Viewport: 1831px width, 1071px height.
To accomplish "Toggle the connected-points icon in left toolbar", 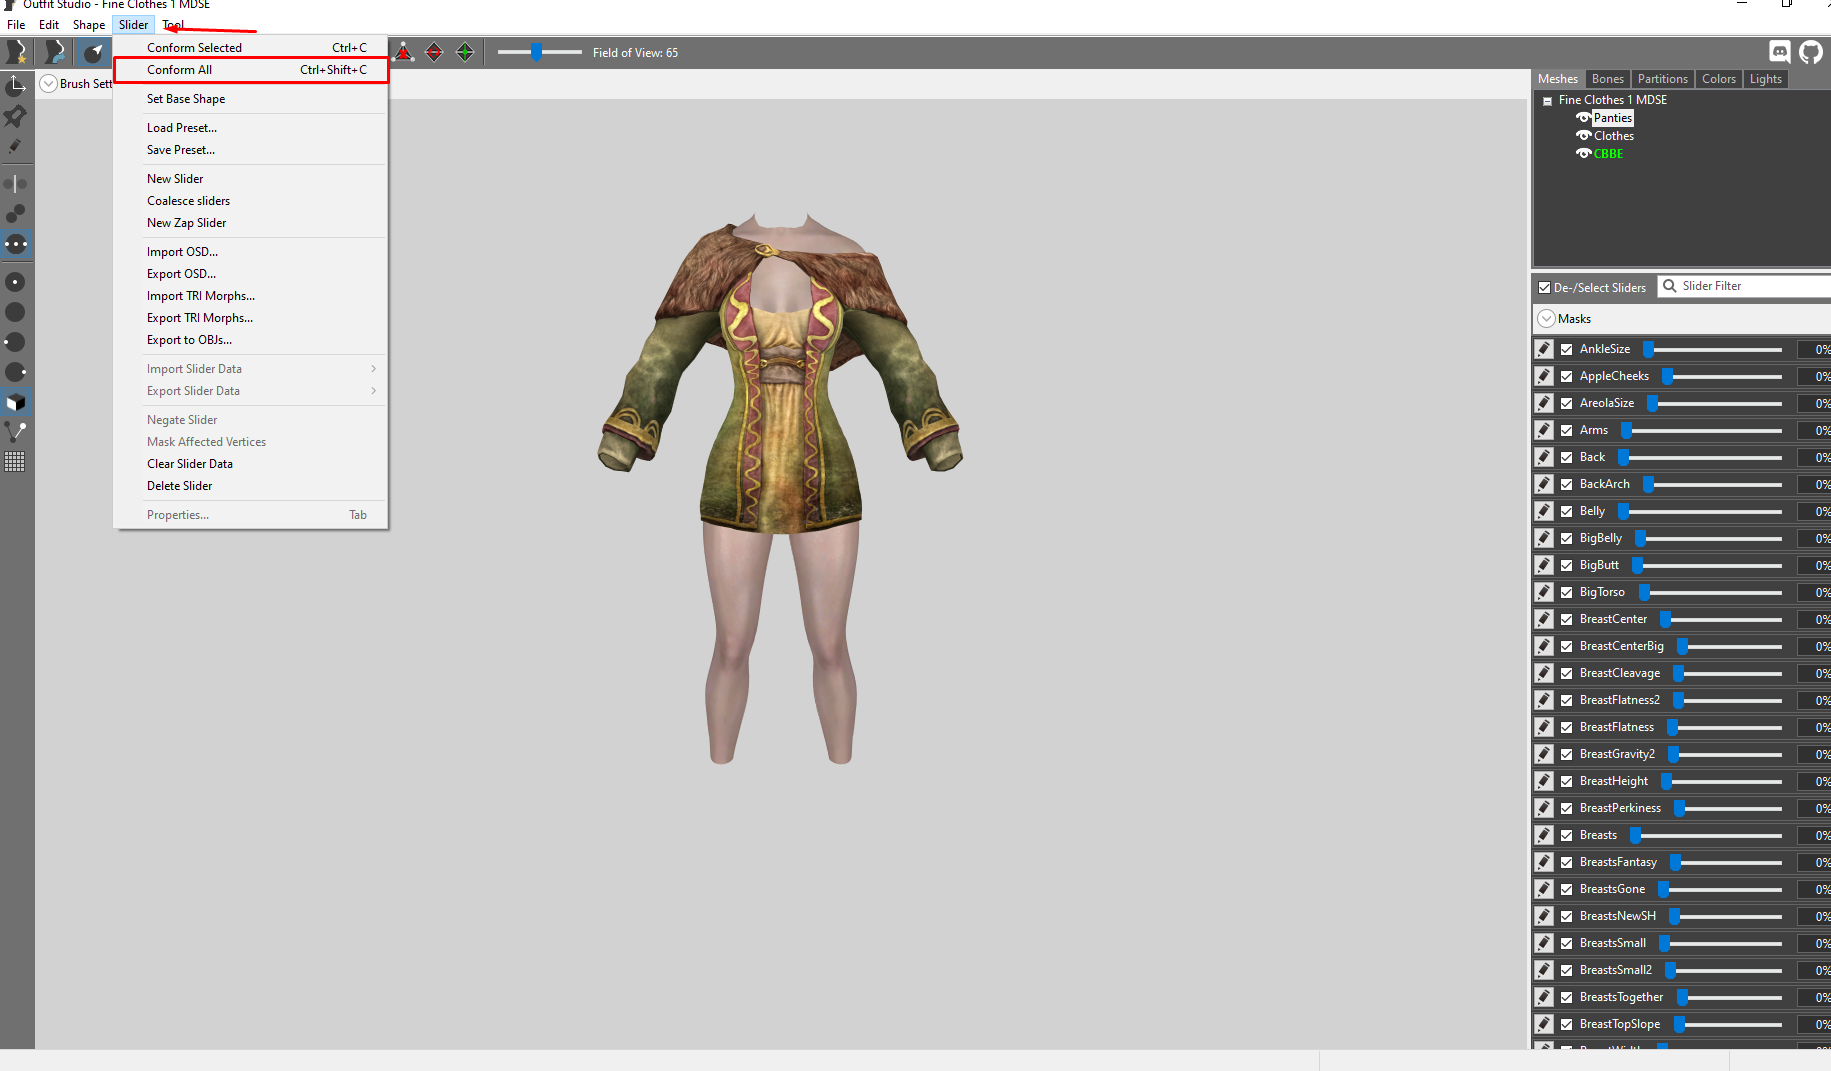I will point(16,214).
